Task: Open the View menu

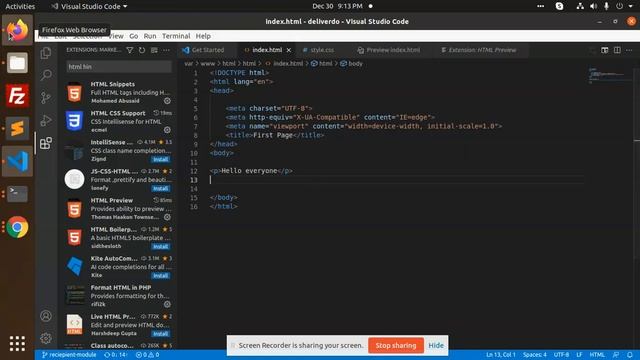Action: (x=116, y=36)
